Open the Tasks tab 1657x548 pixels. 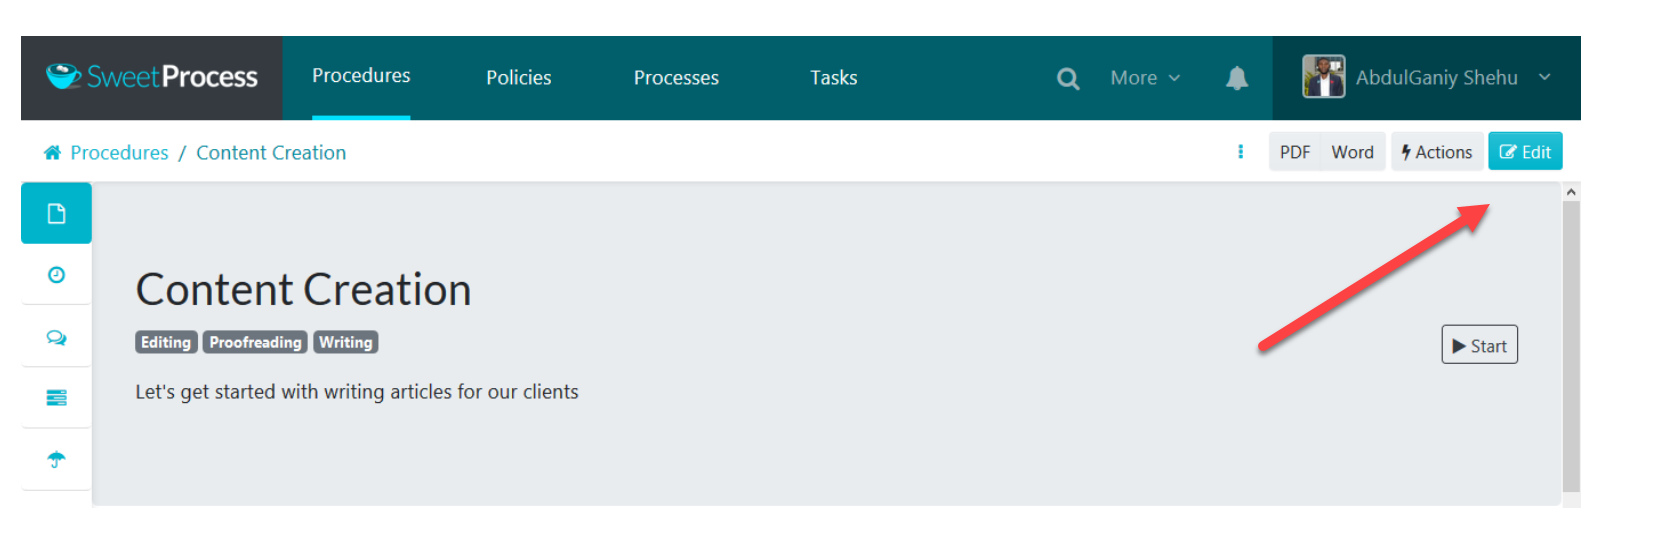click(833, 78)
